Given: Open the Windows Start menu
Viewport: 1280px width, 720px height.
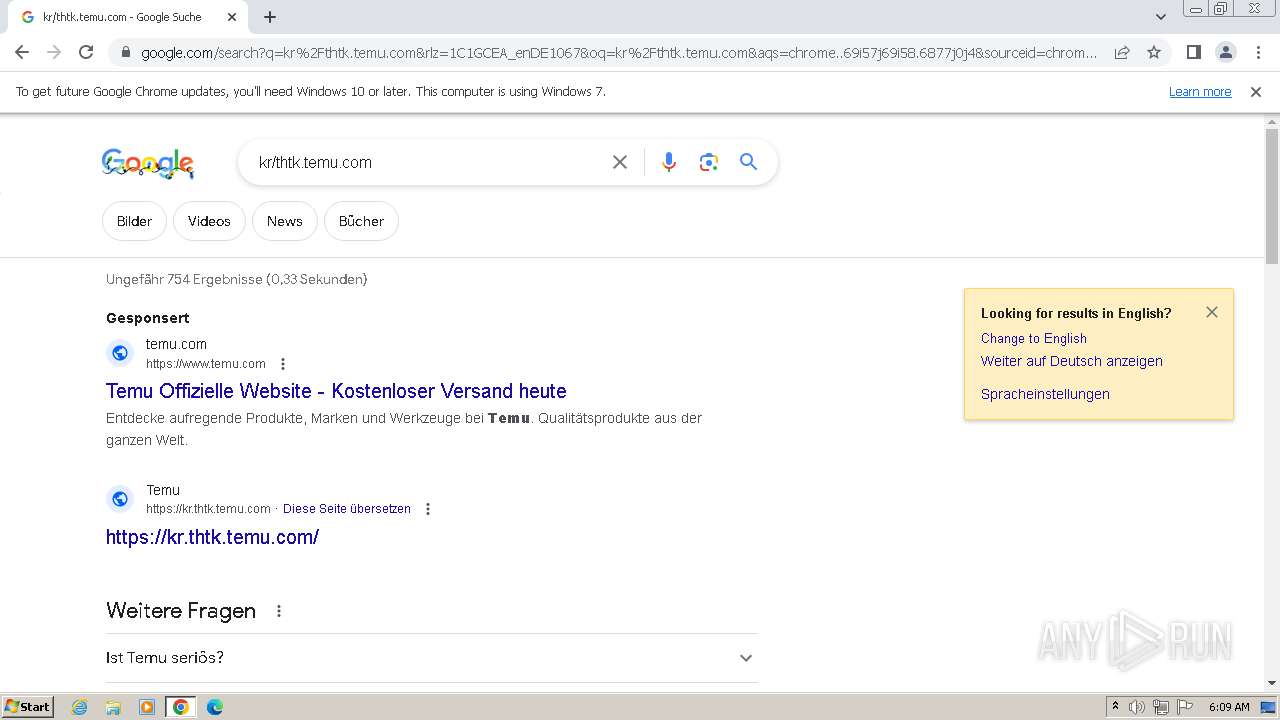Looking at the screenshot, I should [27, 707].
